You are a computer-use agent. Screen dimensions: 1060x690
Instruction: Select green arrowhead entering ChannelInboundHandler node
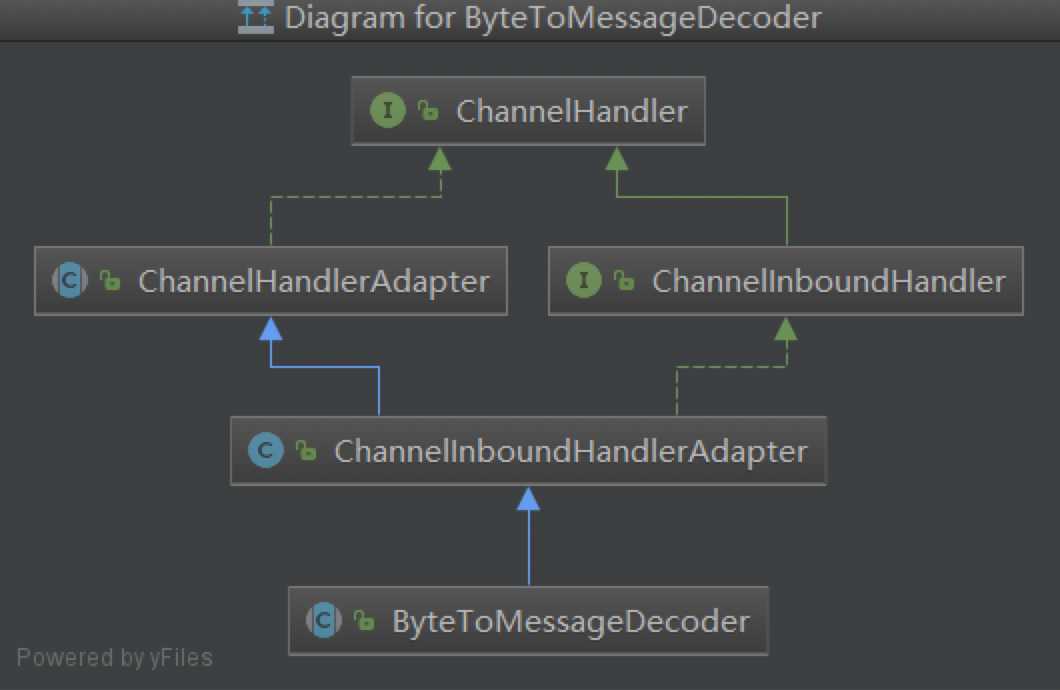click(x=786, y=330)
